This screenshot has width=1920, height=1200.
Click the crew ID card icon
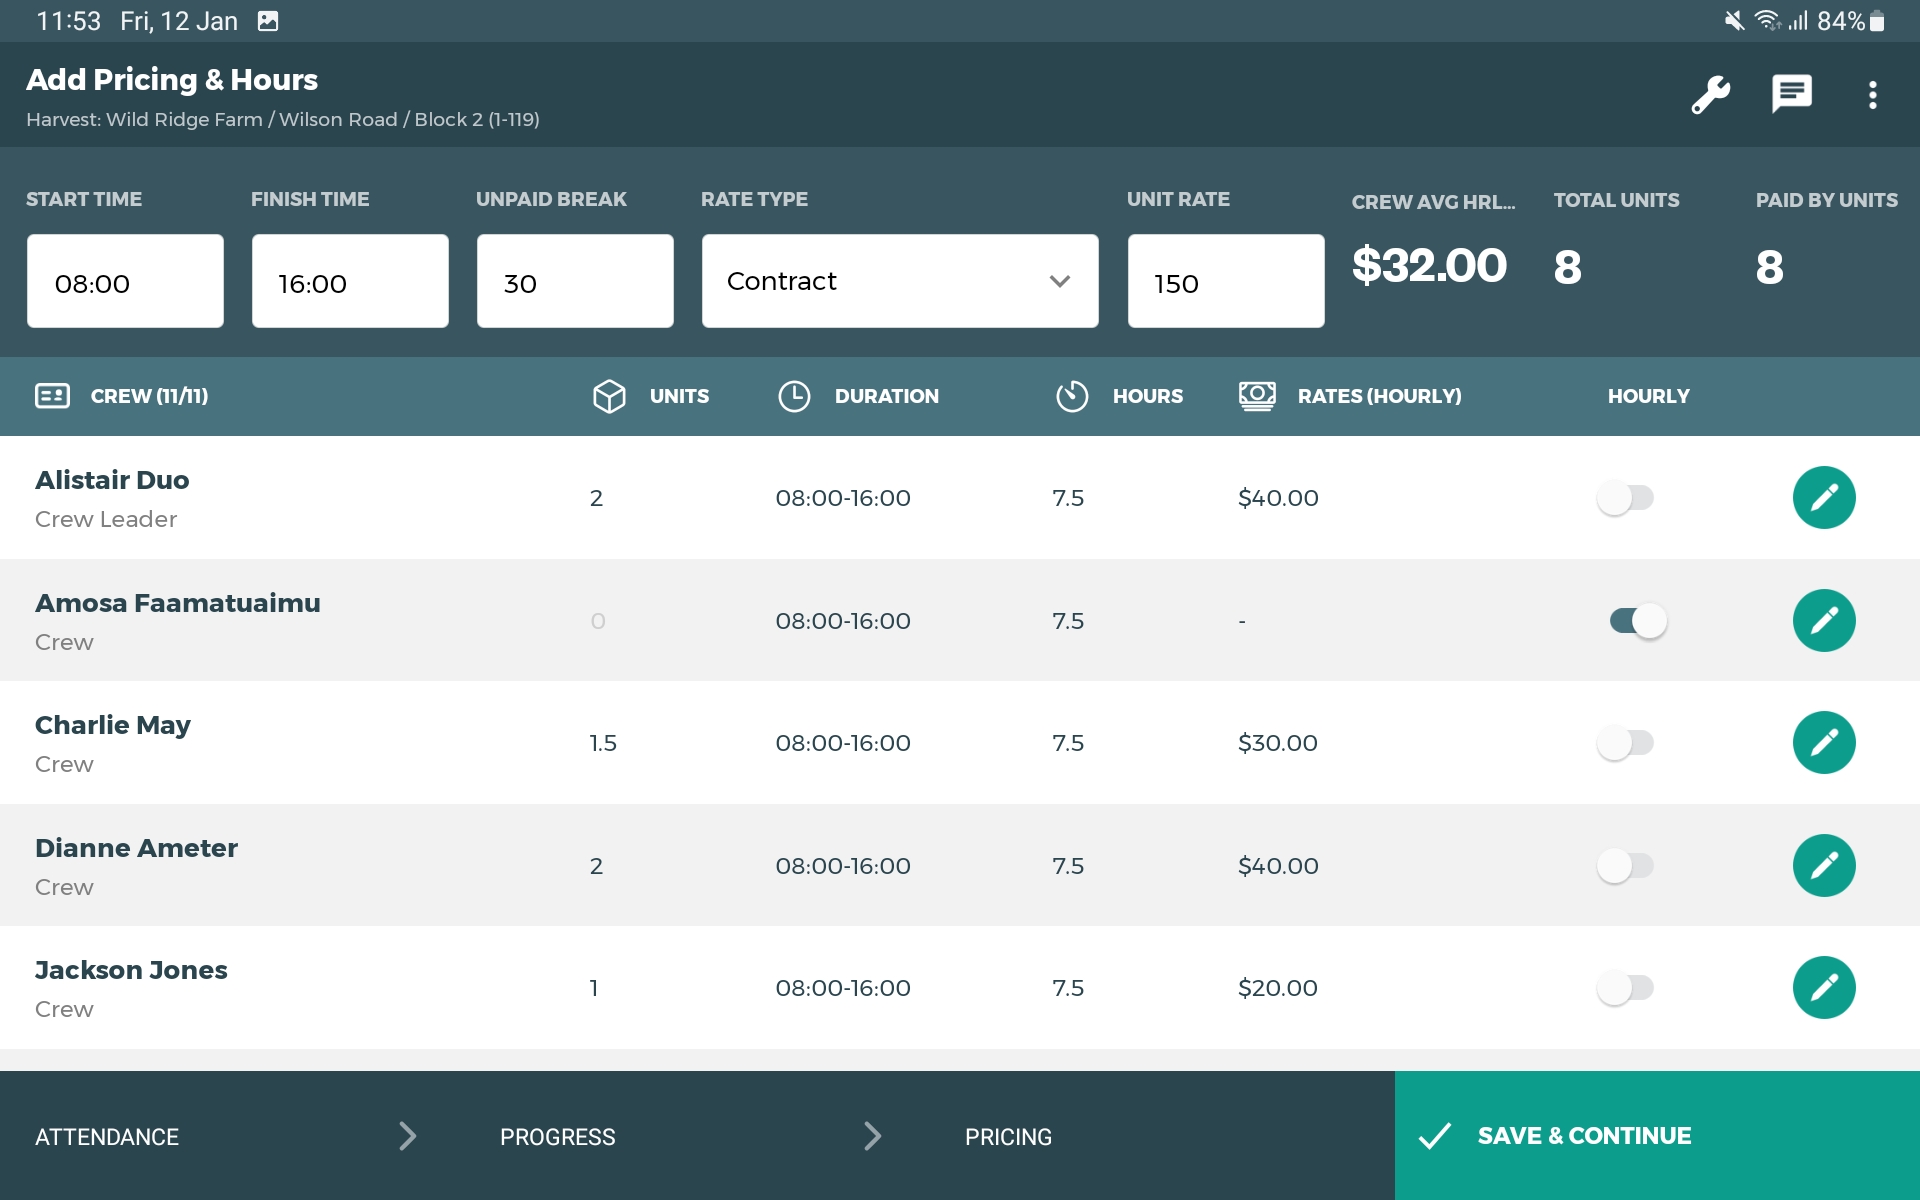point(52,396)
